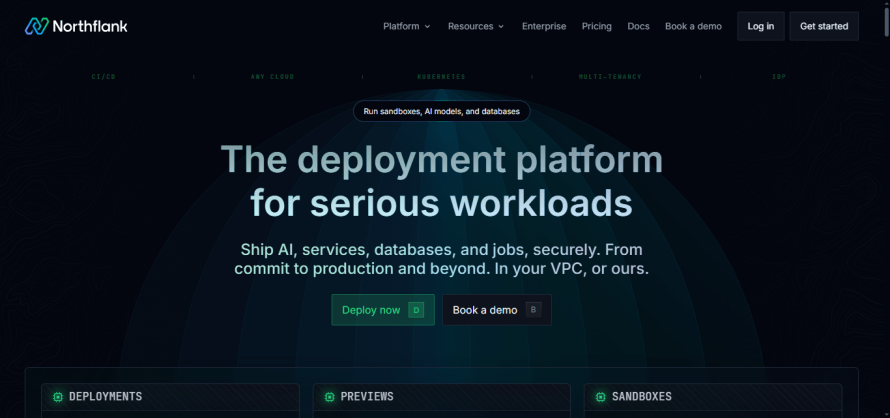The height and width of the screenshot is (418, 890).
Task: Open the Resources menu
Action: click(x=476, y=26)
